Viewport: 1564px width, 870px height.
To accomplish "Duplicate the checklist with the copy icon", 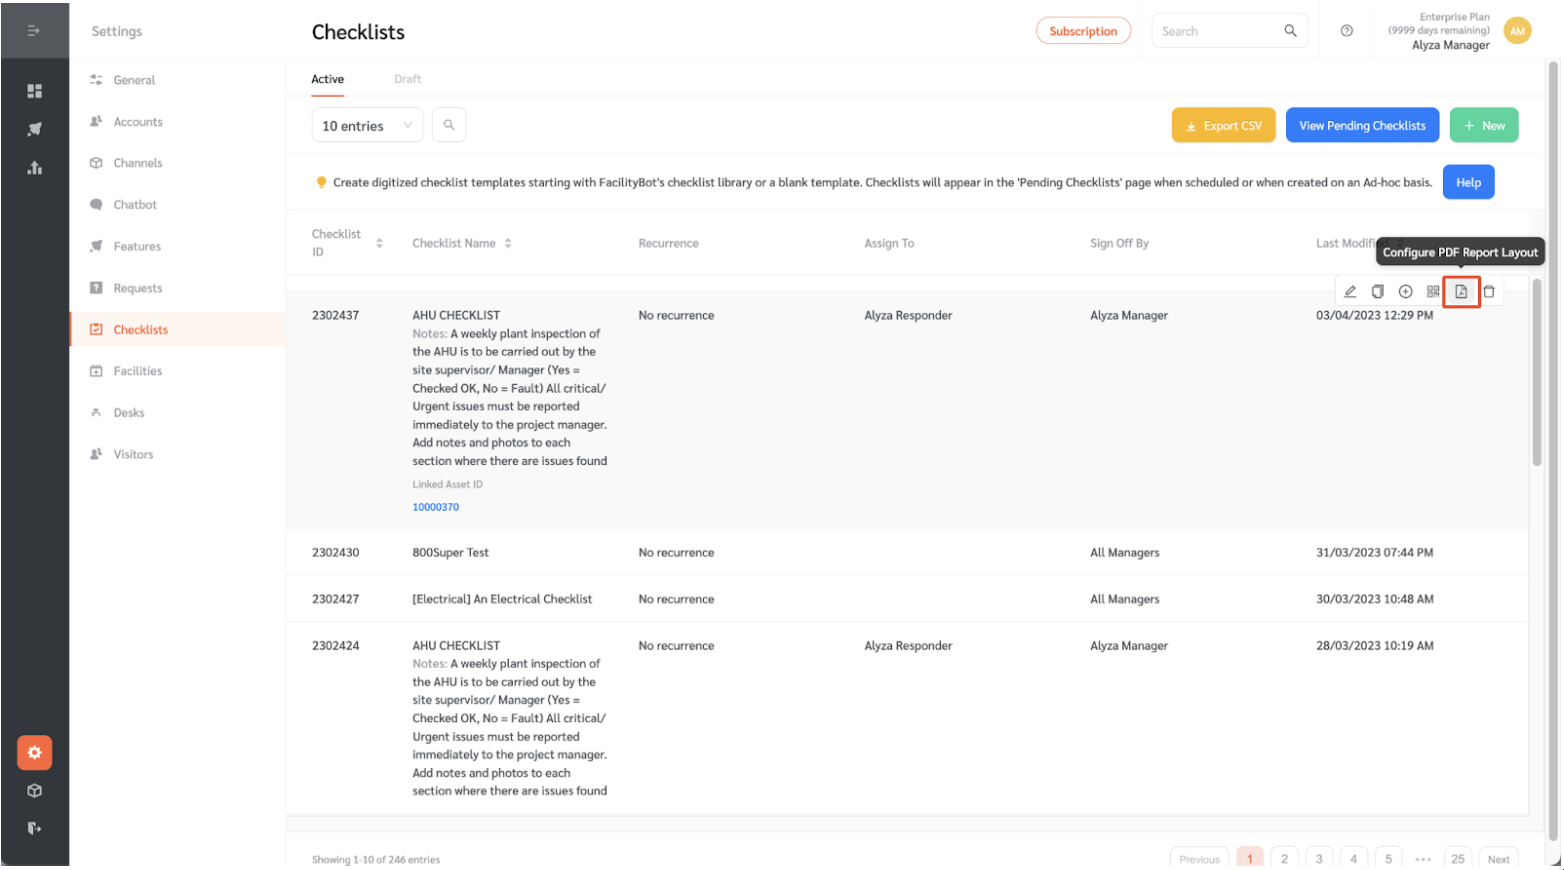I will tap(1378, 291).
